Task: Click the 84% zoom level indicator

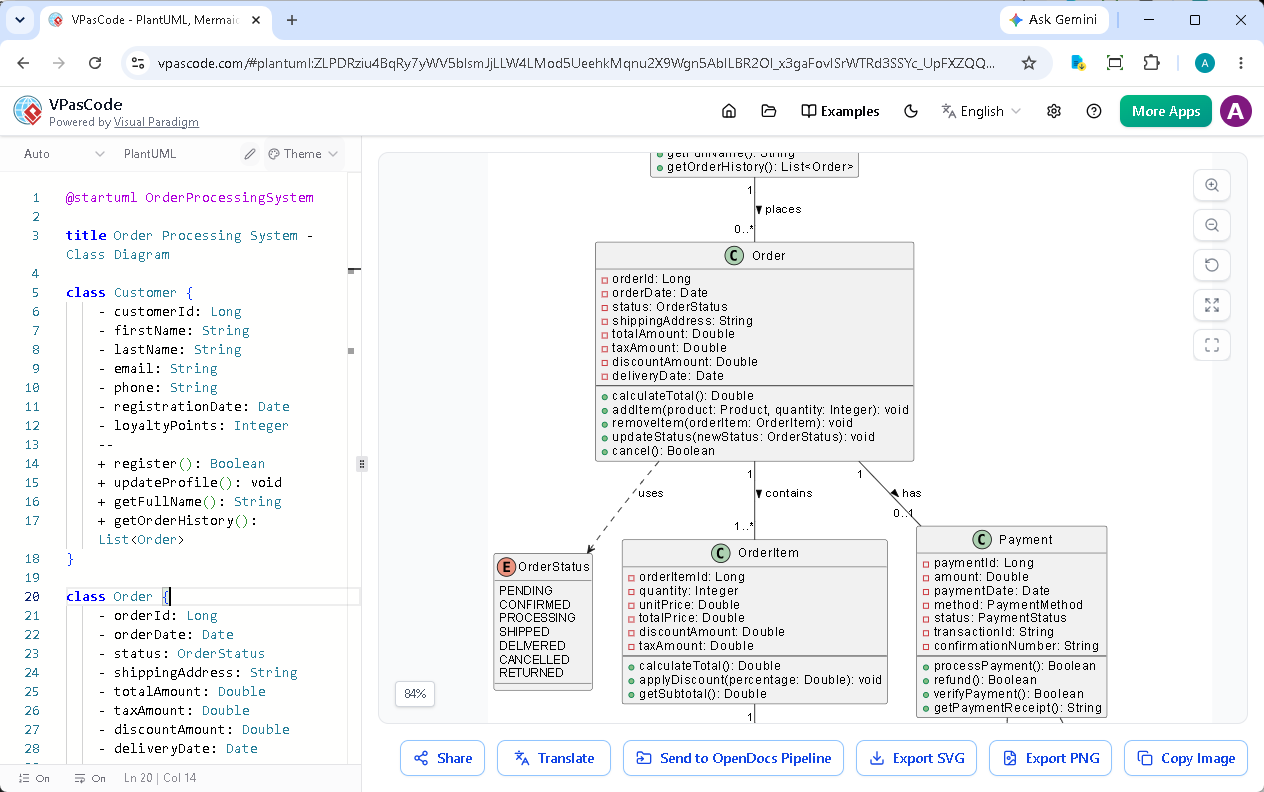Action: pos(415,693)
